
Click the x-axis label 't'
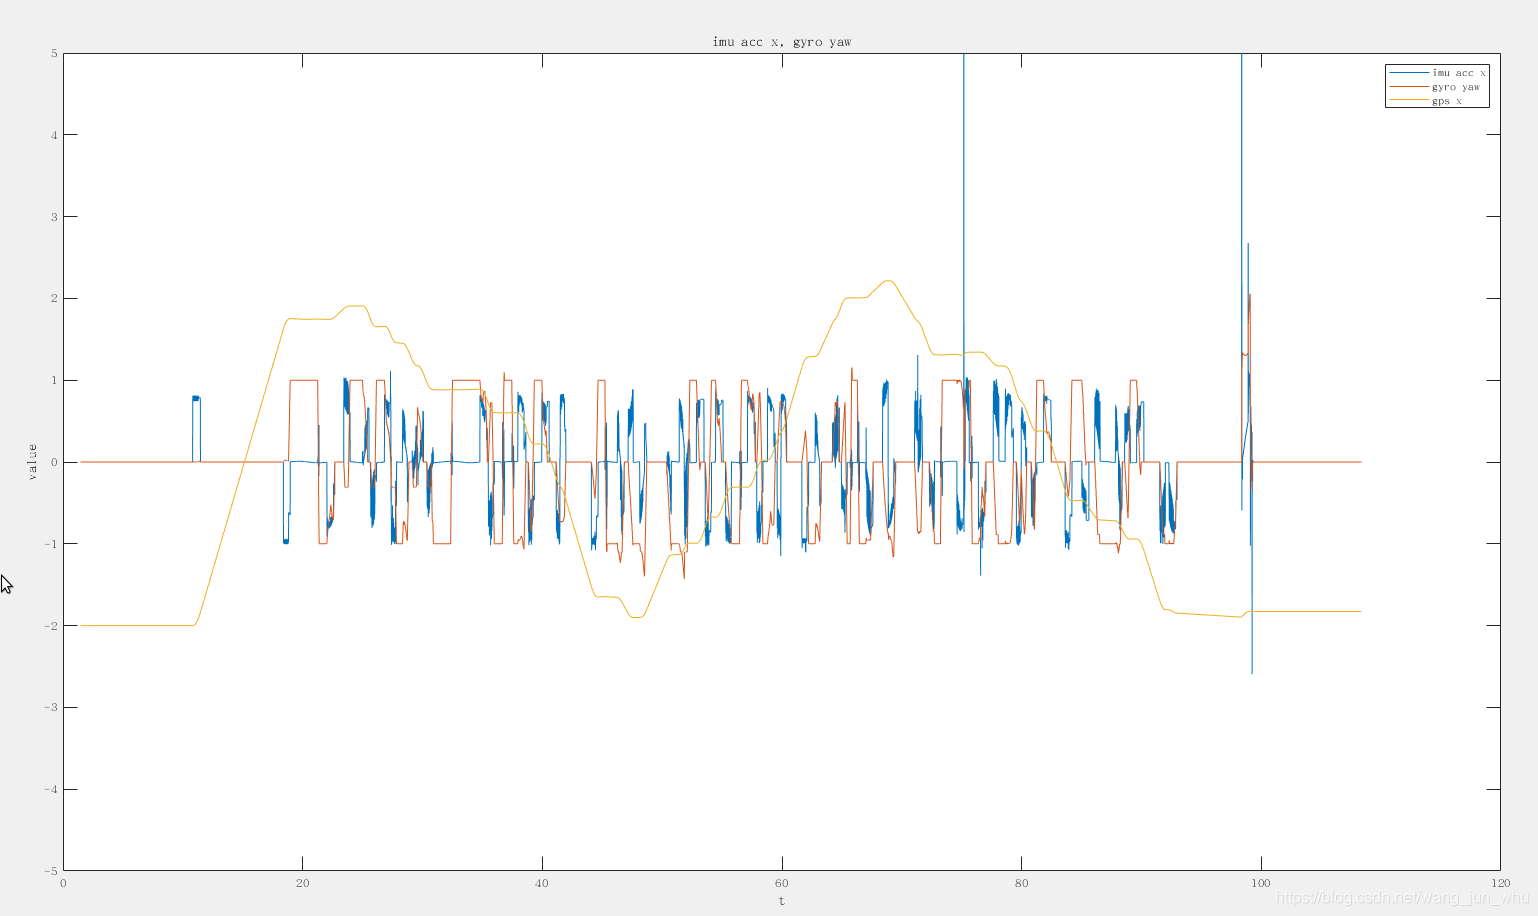(781, 901)
